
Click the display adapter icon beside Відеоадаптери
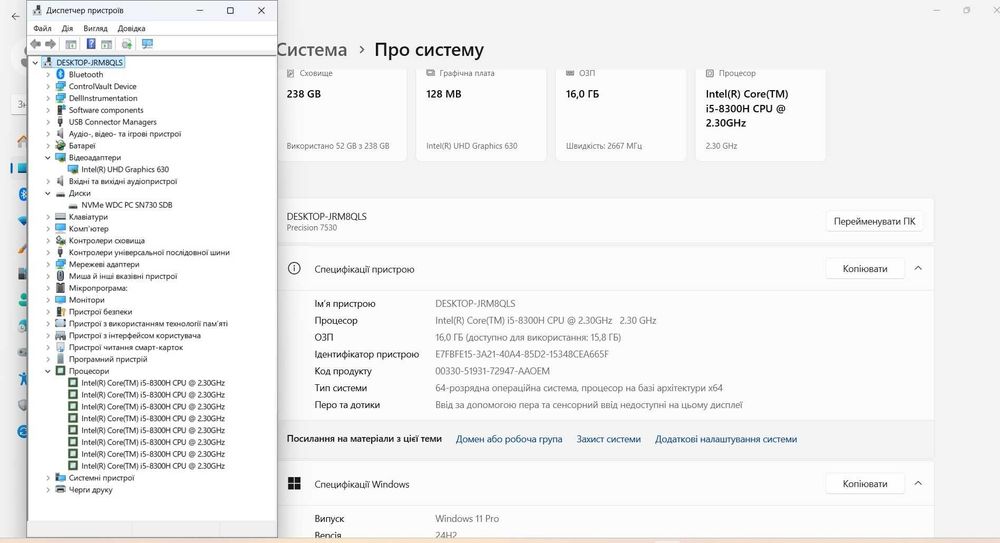pyautogui.click(x=61, y=158)
